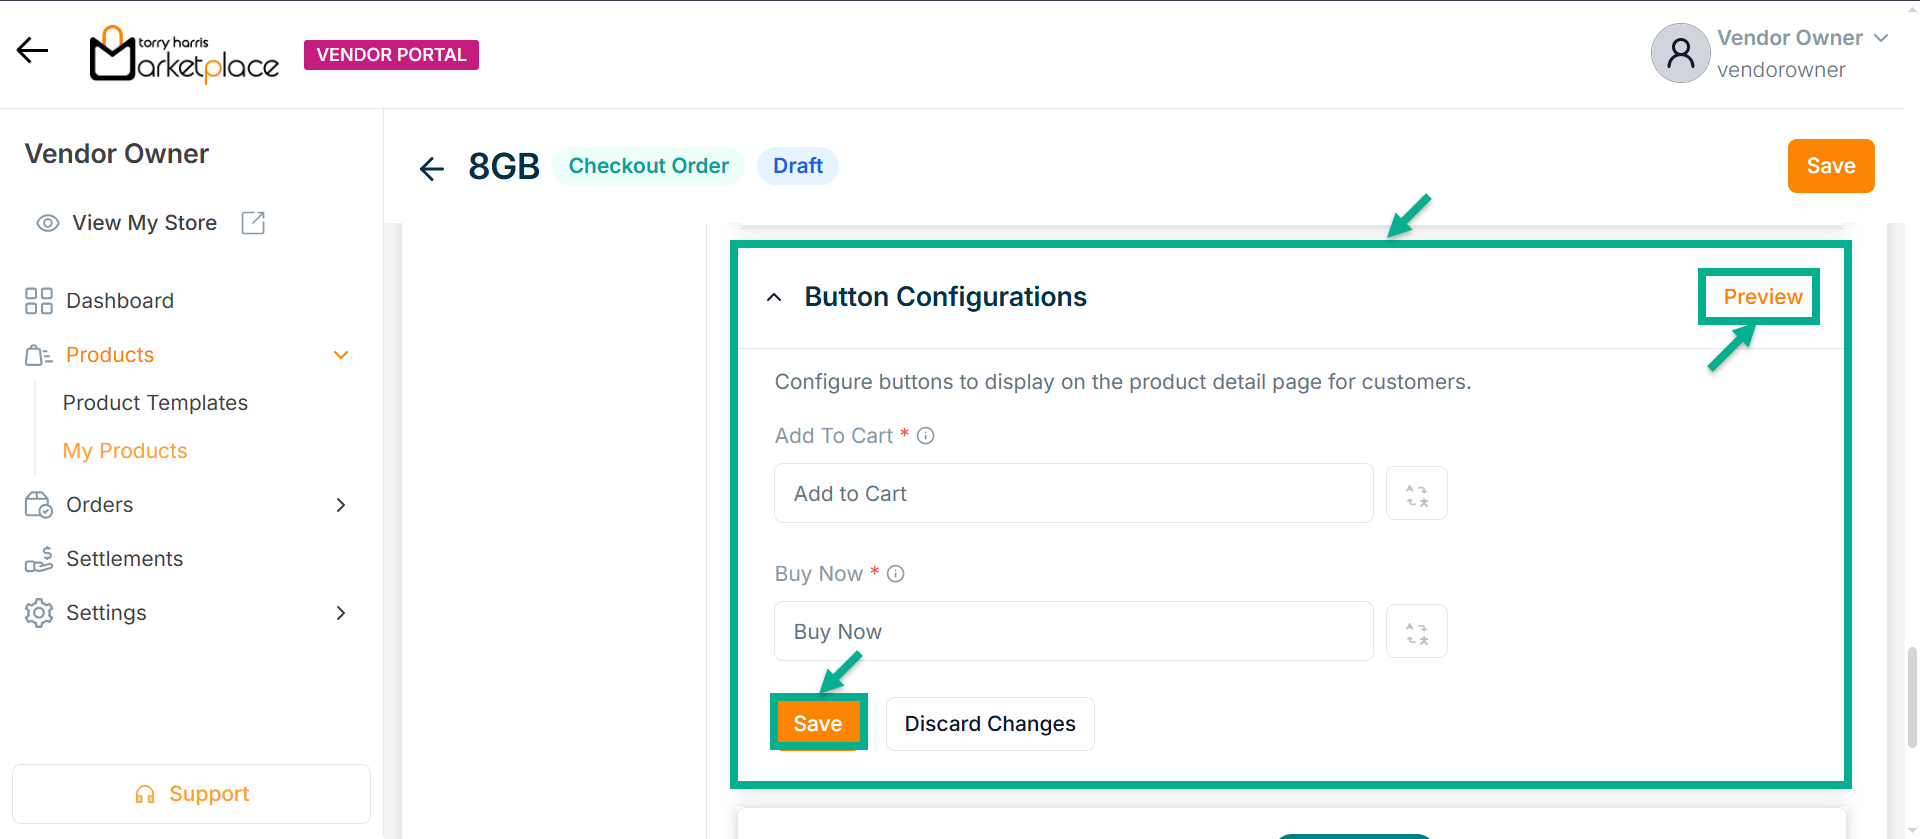This screenshot has height=839, width=1920.
Task: Click the top-left browser-style back arrow
Action: coord(33,51)
